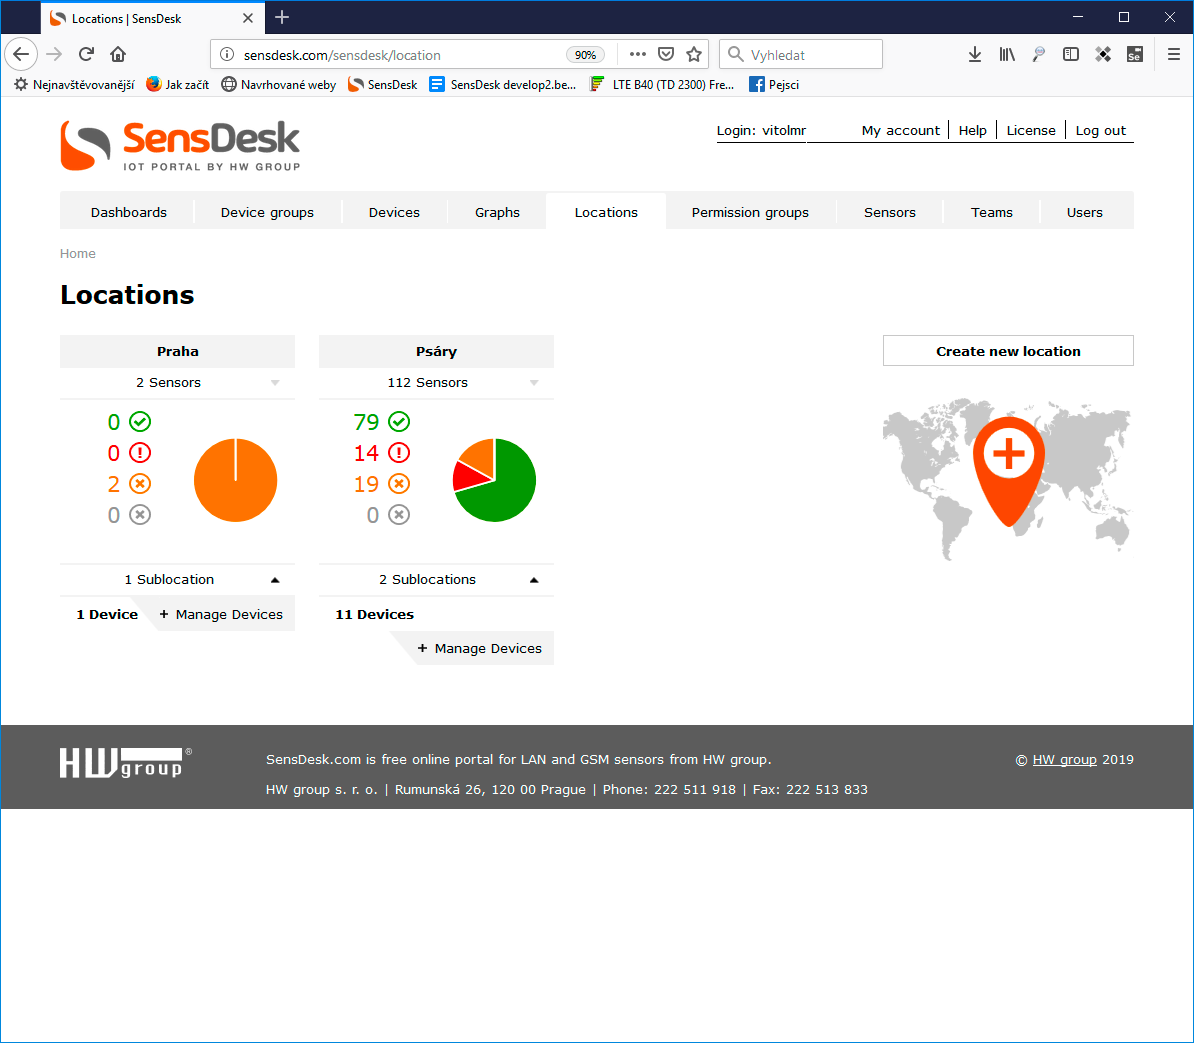Click green OK status icon in Psáry
Image resolution: width=1194 pixels, height=1043 pixels.
click(399, 421)
